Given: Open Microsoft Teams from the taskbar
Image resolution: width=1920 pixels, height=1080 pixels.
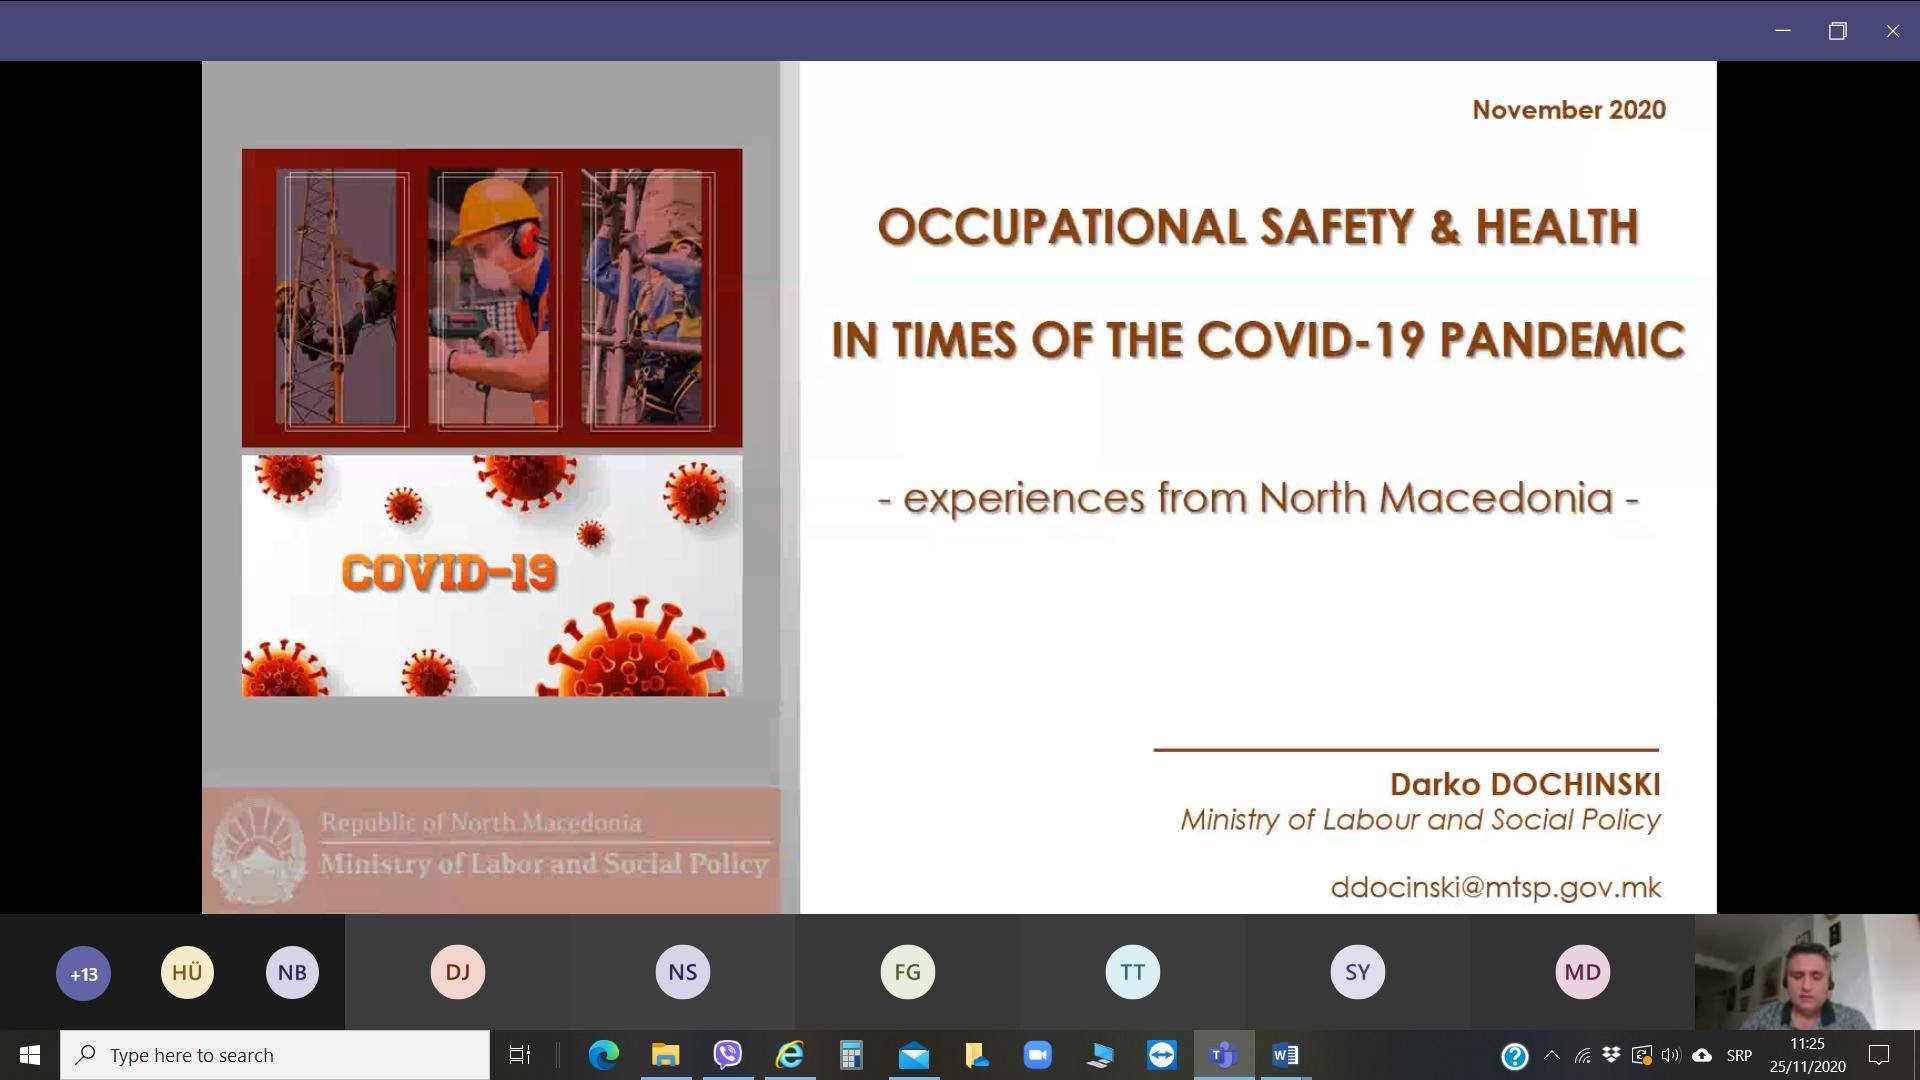Looking at the screenshot, I should 1223,1055.
